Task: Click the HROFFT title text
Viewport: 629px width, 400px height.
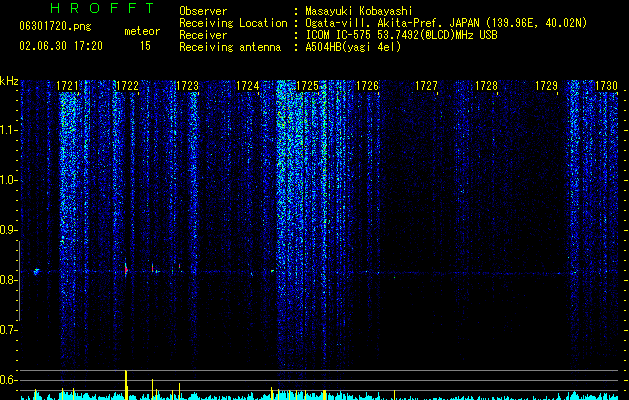Action: (102, 8)
